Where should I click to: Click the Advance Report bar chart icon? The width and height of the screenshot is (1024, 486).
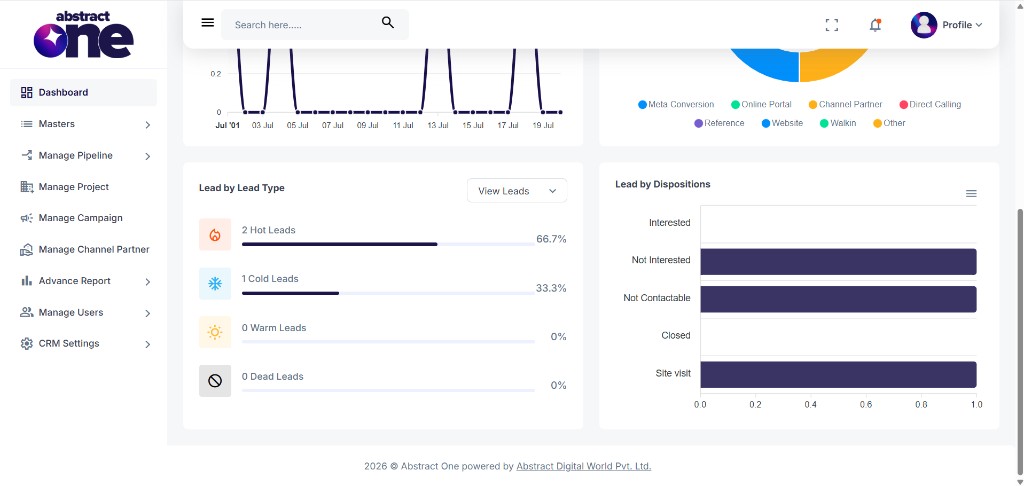(27, 281)
